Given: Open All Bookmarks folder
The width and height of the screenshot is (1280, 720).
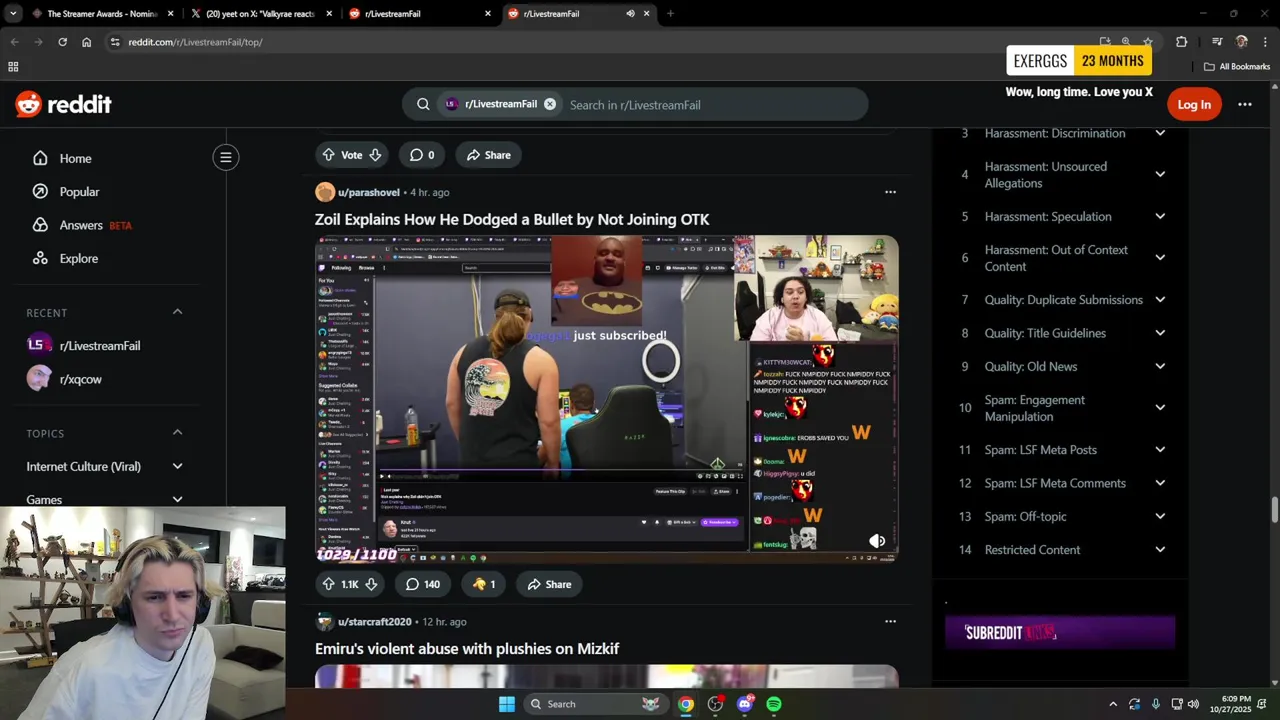Looking at the screenshot, I should click(x=1237, y=67).
